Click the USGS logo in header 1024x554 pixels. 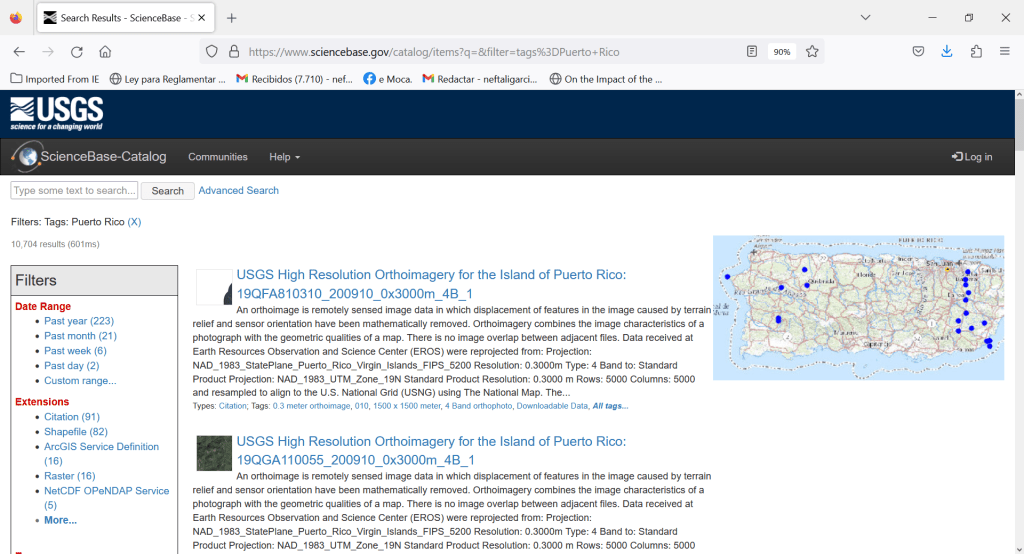click(56, 113)
